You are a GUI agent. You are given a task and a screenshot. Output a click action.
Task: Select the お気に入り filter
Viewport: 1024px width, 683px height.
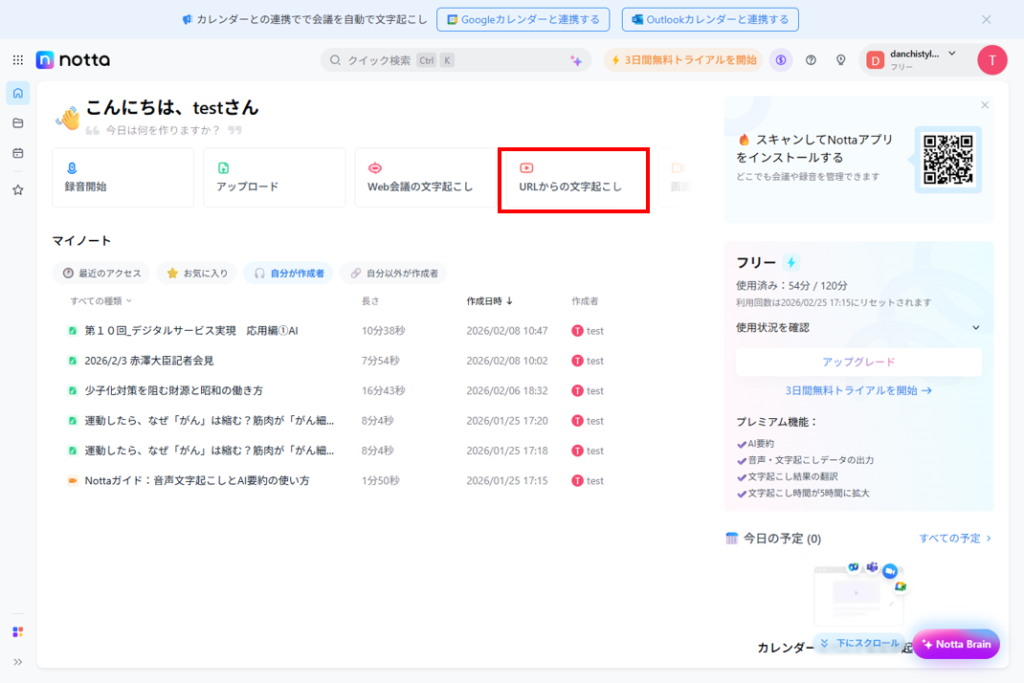pyautogui.click(x=196, y=273)
